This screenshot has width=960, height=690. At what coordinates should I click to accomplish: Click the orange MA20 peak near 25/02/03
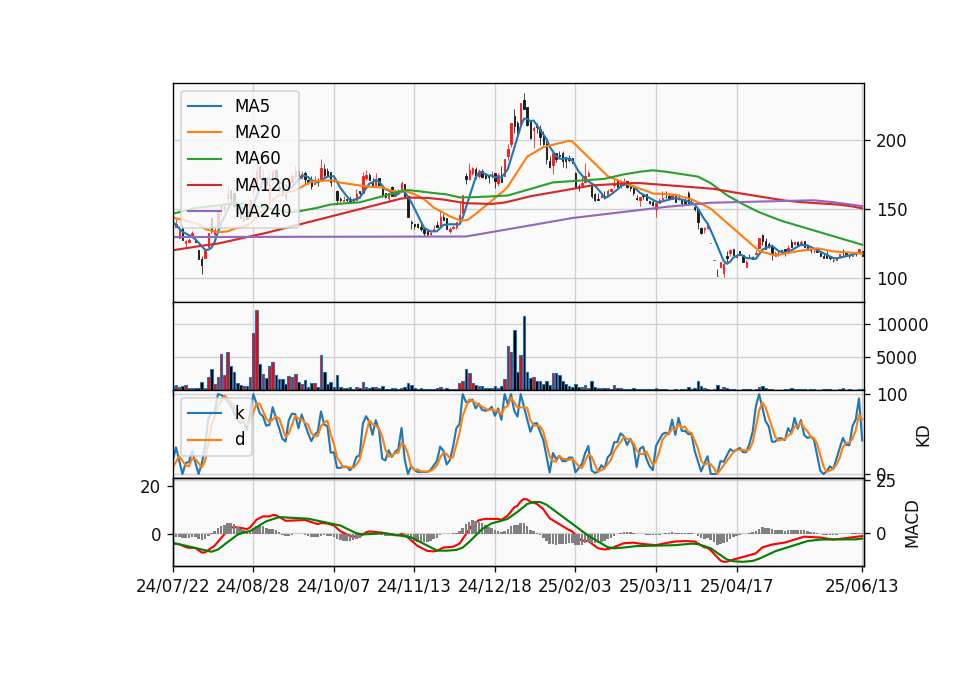click(570, 141)
